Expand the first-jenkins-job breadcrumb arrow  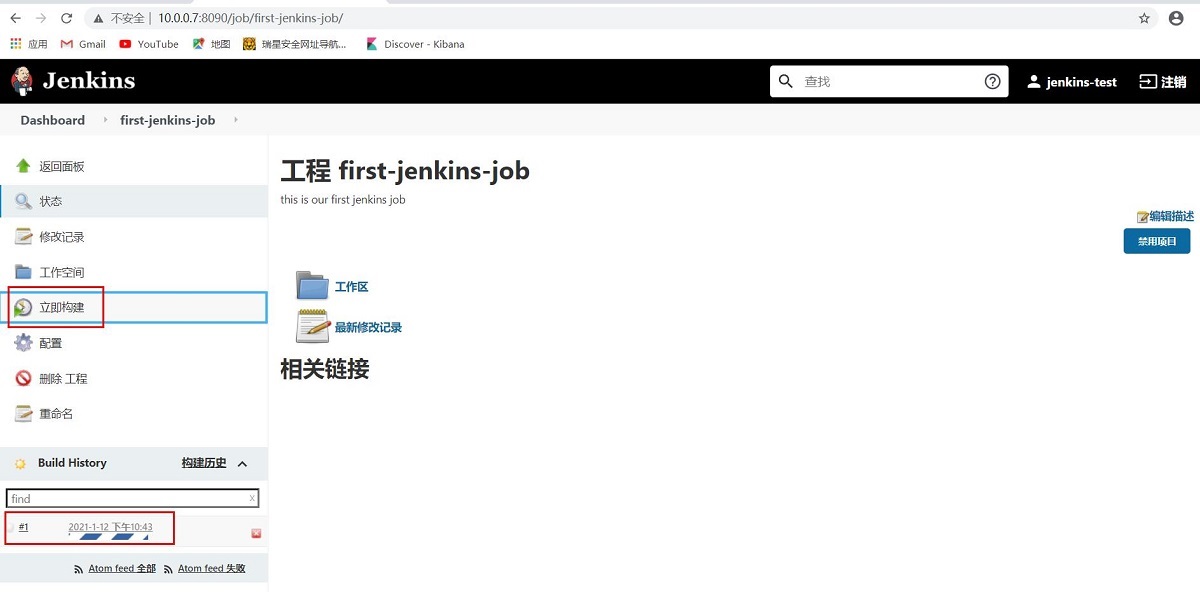point(236,120)
